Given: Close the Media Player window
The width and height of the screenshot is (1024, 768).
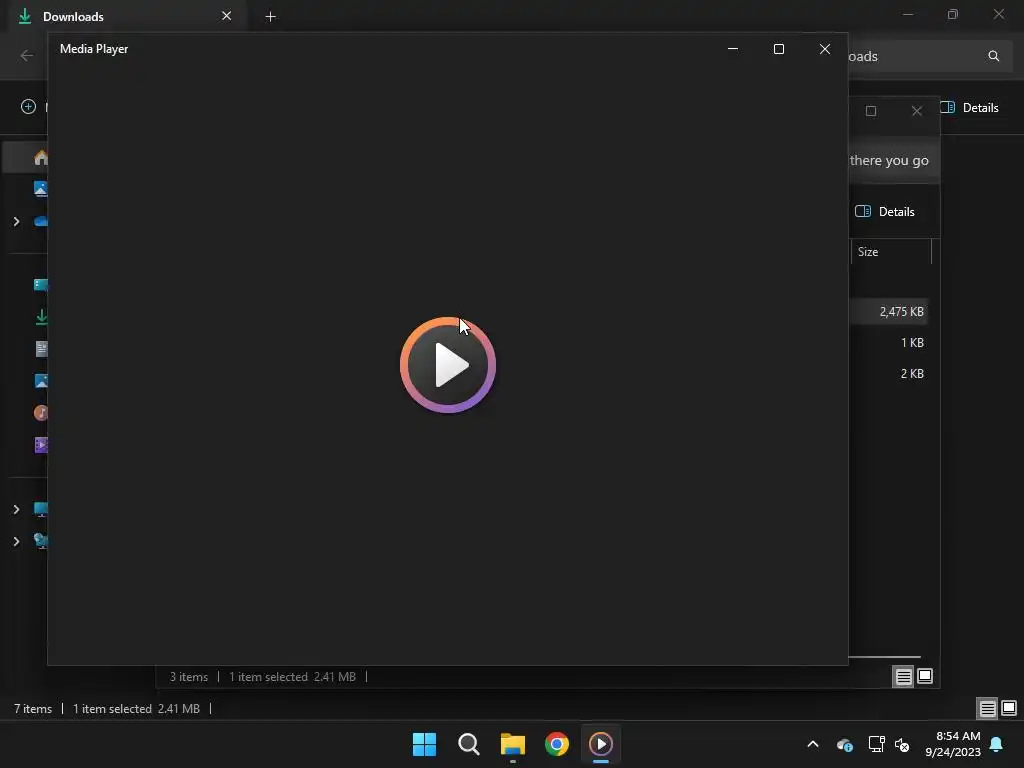Looking at the screenshot, I should (x=825, y=49).
